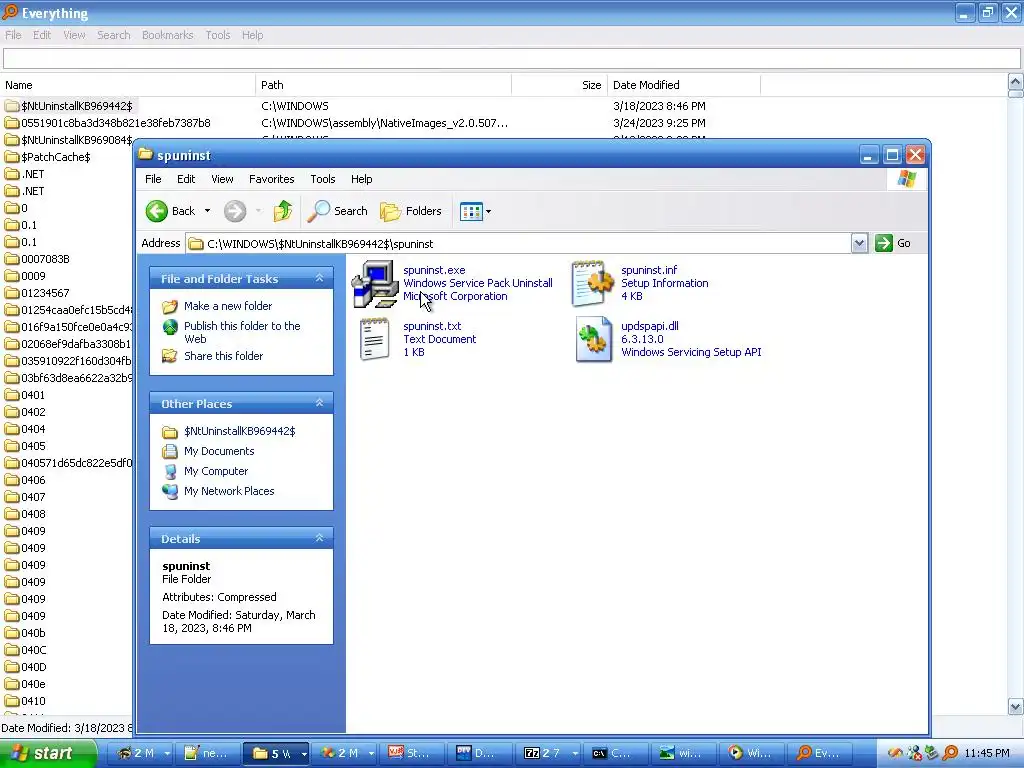This screenshot has width=1024, height=768.
Task: Open Search pane in spuninst window
Action: click(338, 211)
